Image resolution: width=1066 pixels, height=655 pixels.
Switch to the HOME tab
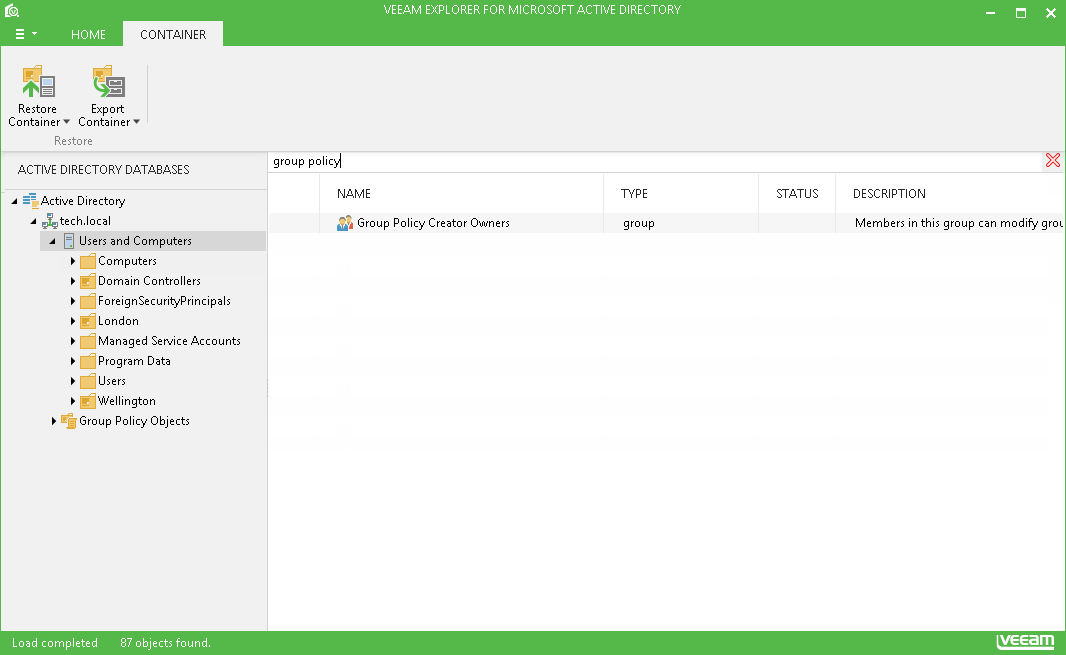[88, 35]
